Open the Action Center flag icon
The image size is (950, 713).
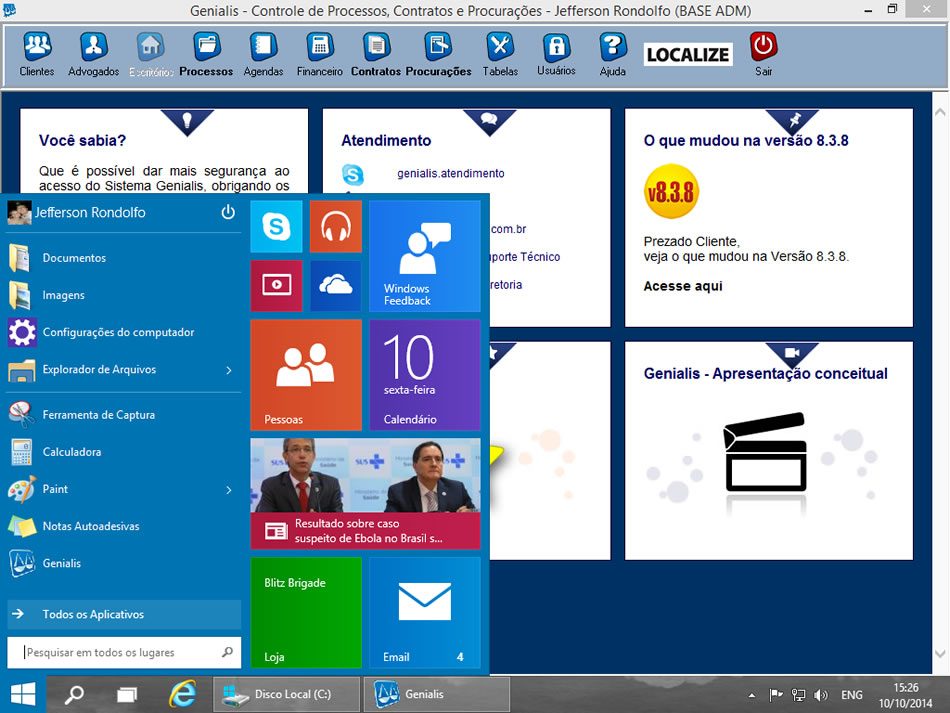[776, 695]
